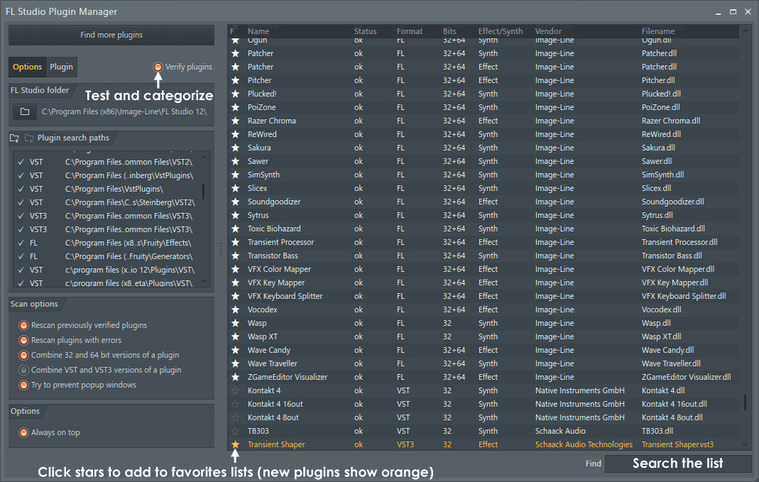Enable Verify plugins option

click(158, 67)
